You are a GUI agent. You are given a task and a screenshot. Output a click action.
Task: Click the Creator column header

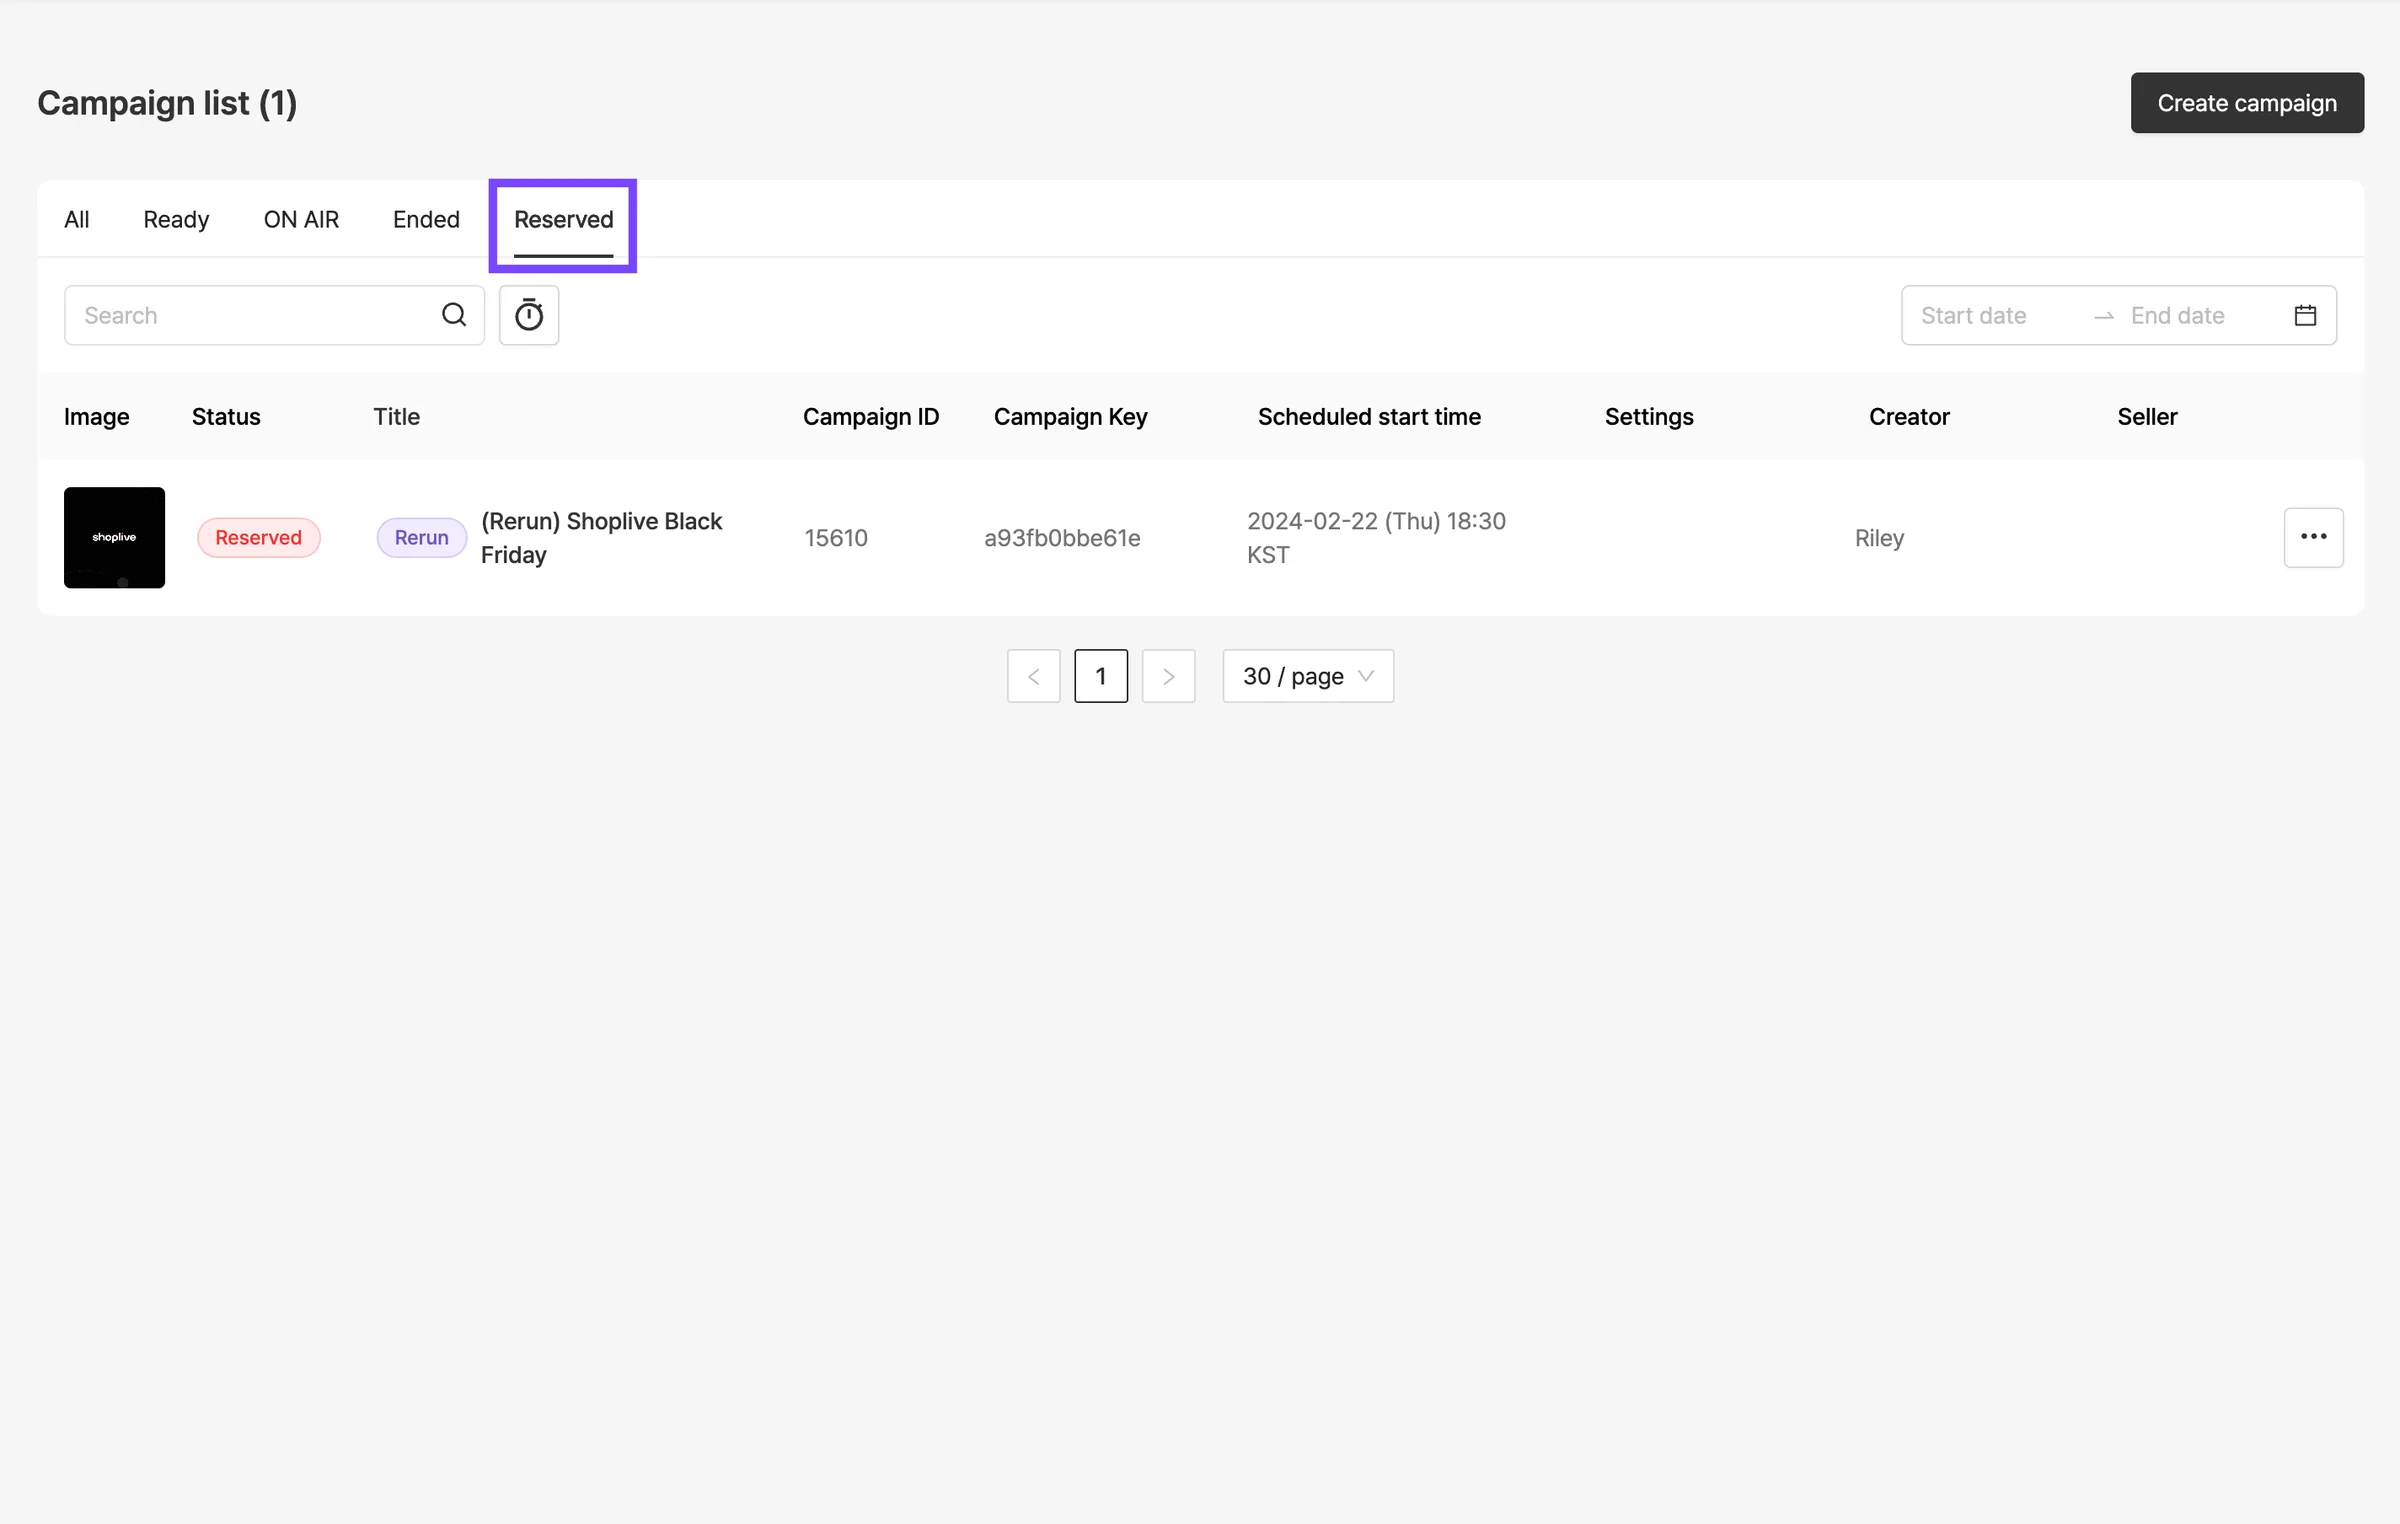pos(1909,416)
